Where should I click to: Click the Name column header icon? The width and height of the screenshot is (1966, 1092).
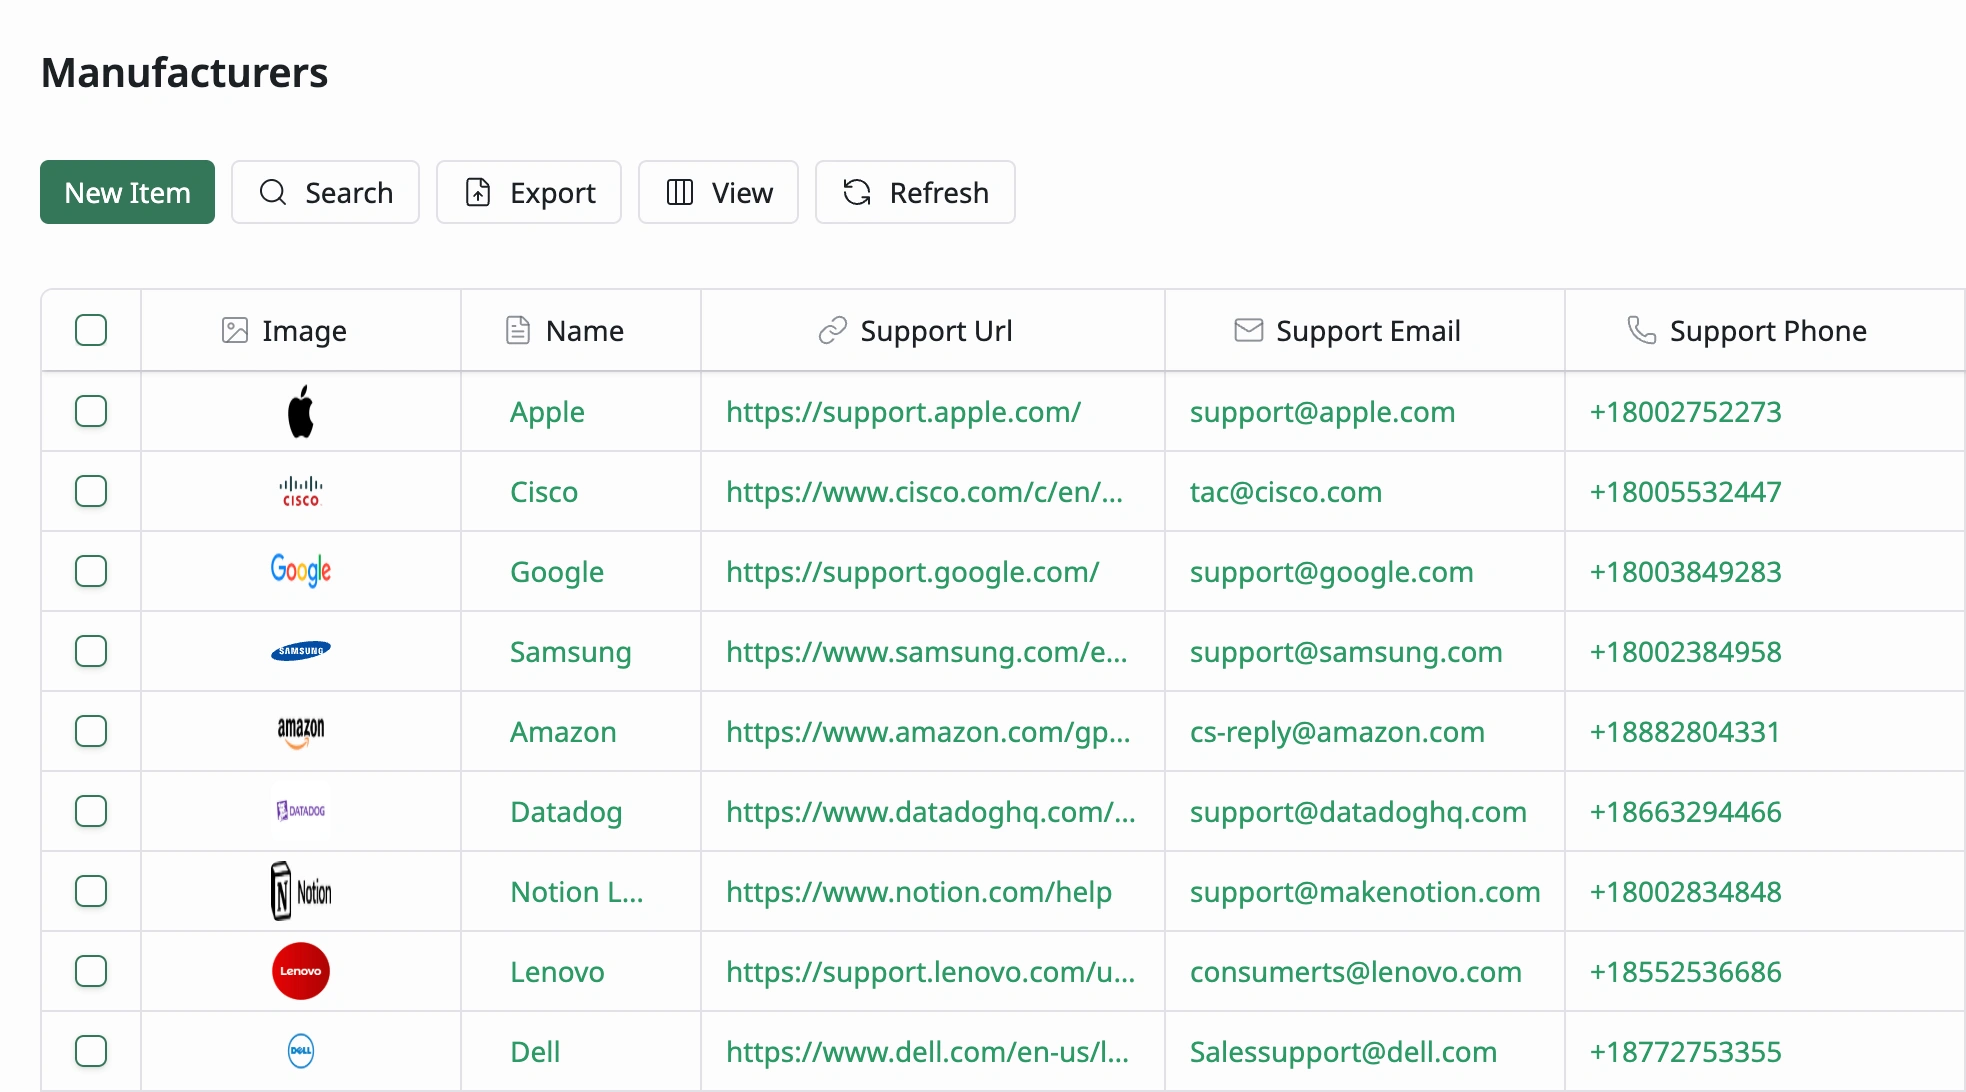518,330
